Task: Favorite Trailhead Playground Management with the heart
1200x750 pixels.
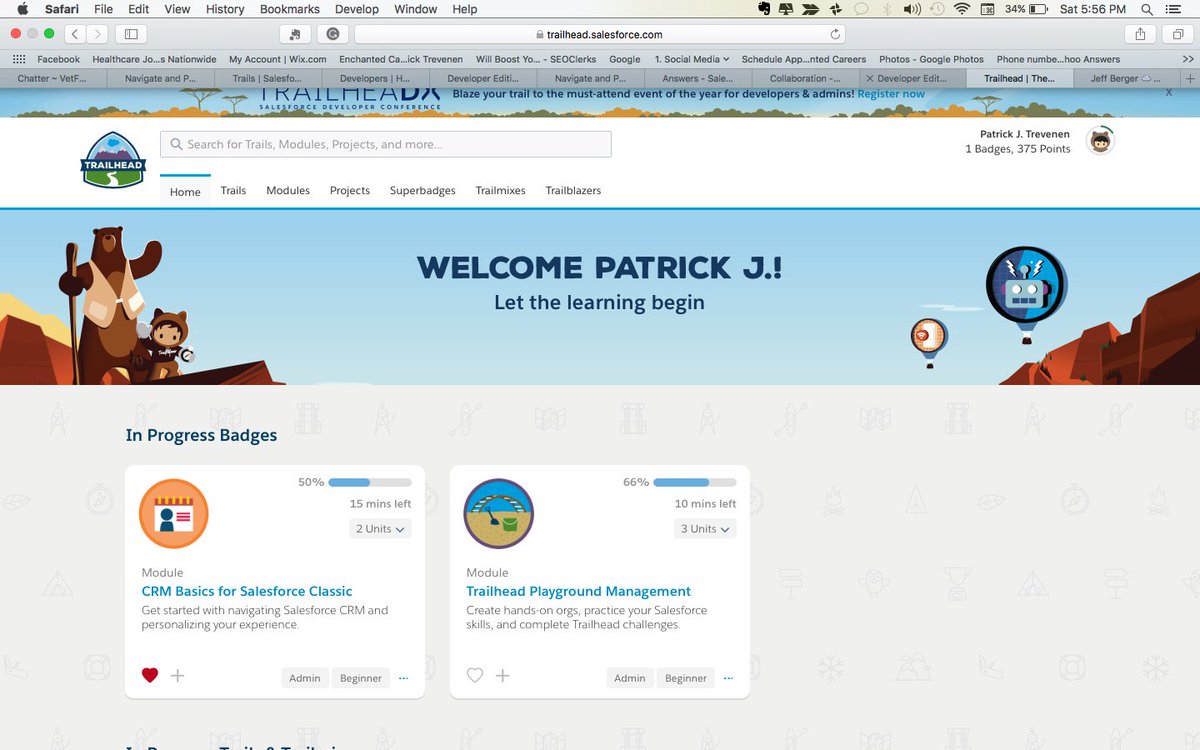Action: coord(475,675)
